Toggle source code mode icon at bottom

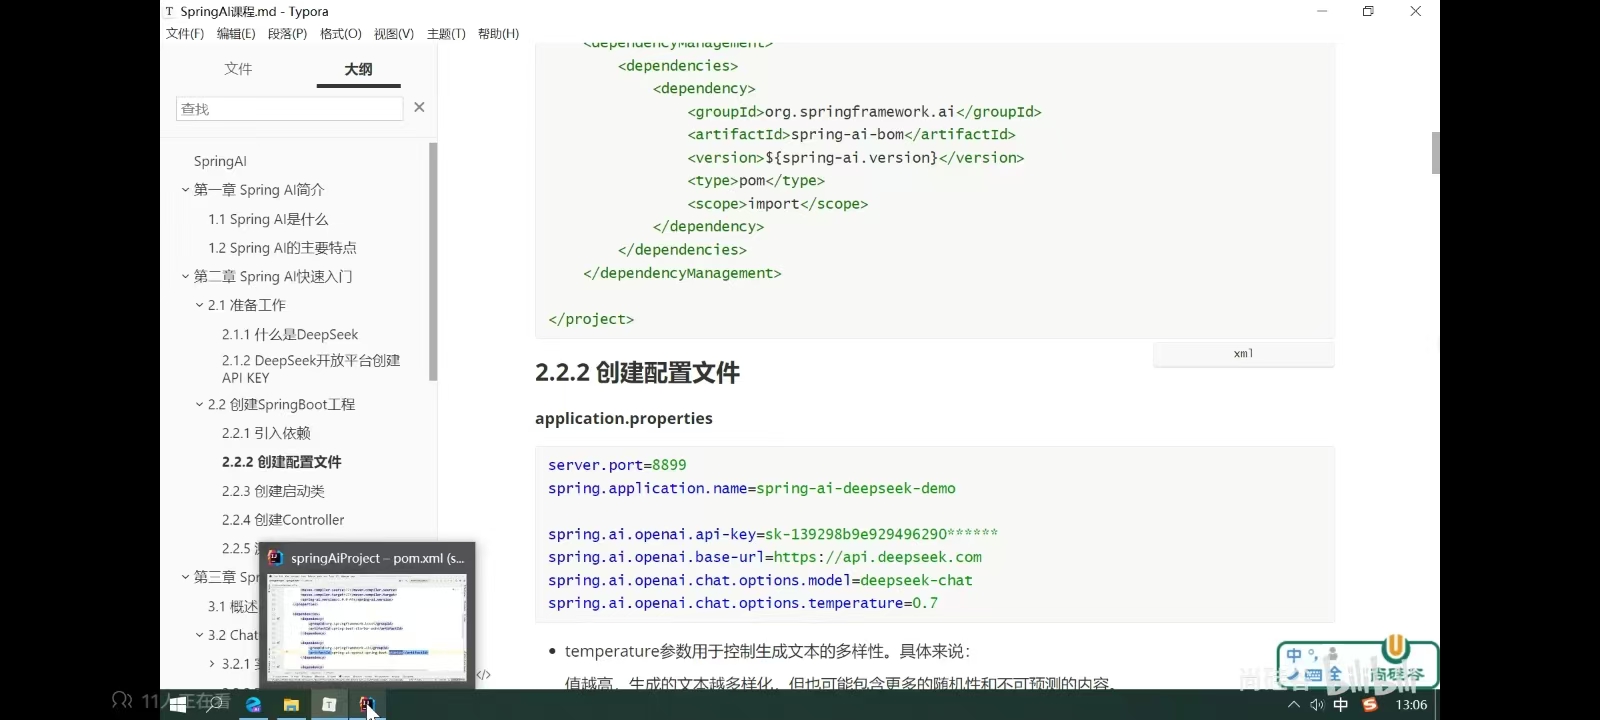[484, 675]
